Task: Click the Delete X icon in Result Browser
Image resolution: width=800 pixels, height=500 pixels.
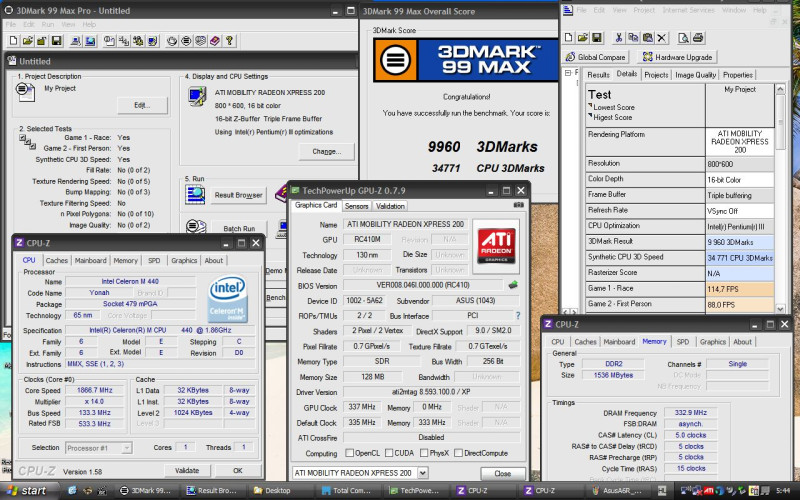Action: [x=662, y=37]
